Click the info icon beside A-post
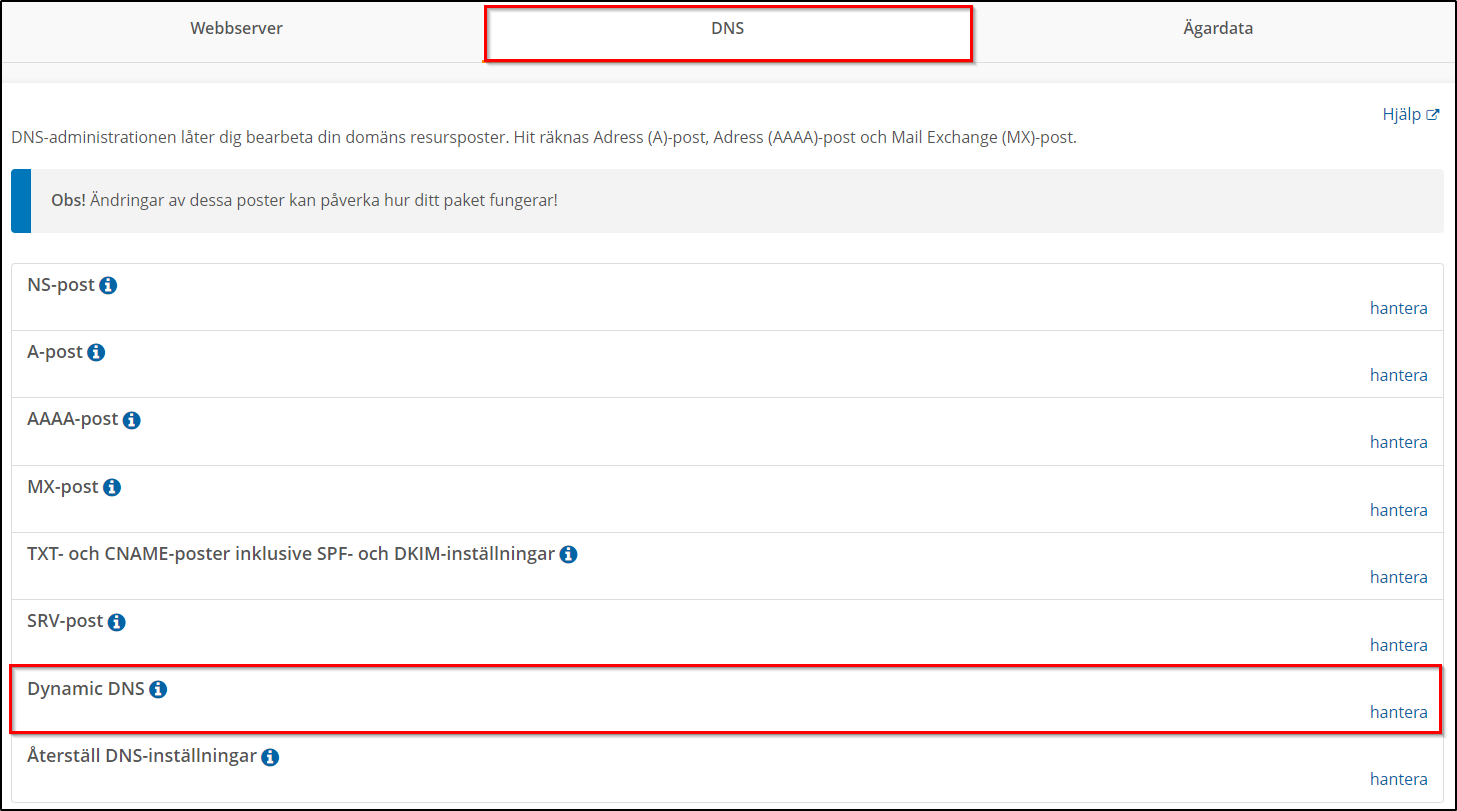1457x811 pixels. click(x=96, y=353)
